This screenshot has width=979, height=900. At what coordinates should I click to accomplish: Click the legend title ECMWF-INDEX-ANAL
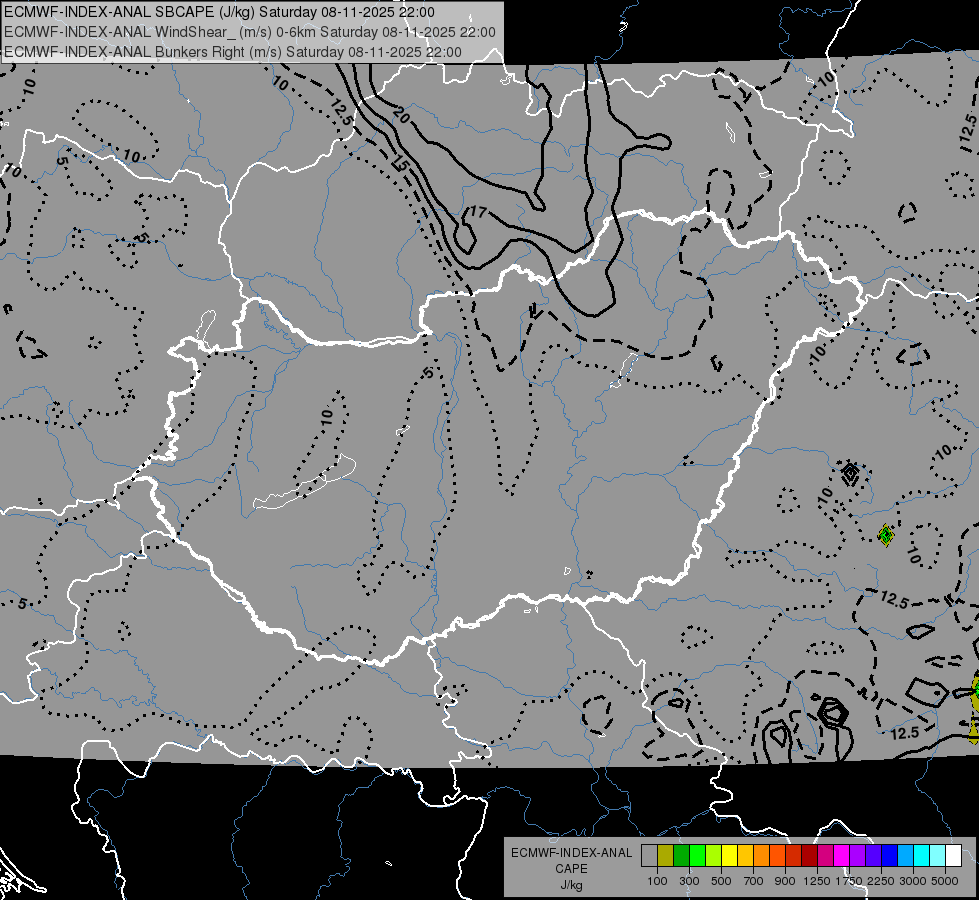pyautogui.click(x=571, y=853)
